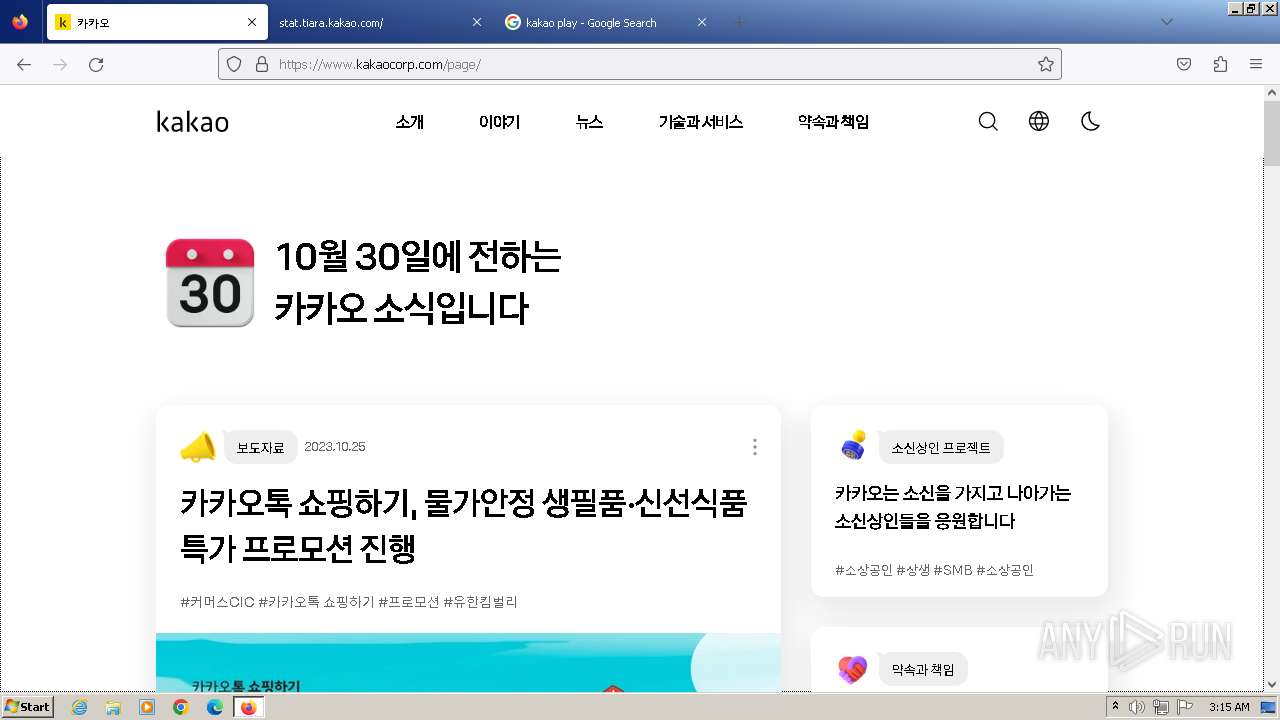This screenshot has width=1280, height=720.
Task: Click the #SMB hashtag
Action: tap(953, 570)
